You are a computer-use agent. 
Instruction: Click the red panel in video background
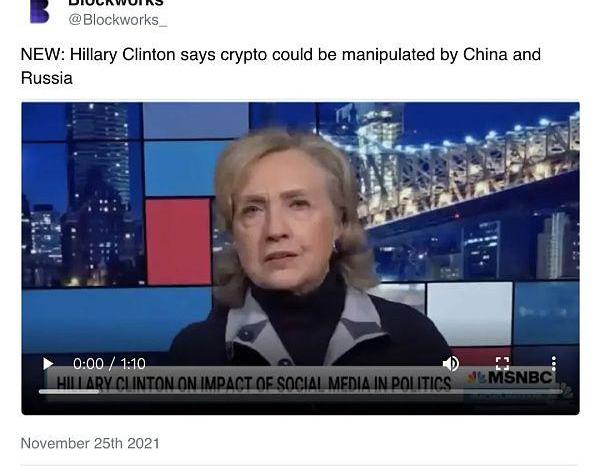(x=178, y=242)
